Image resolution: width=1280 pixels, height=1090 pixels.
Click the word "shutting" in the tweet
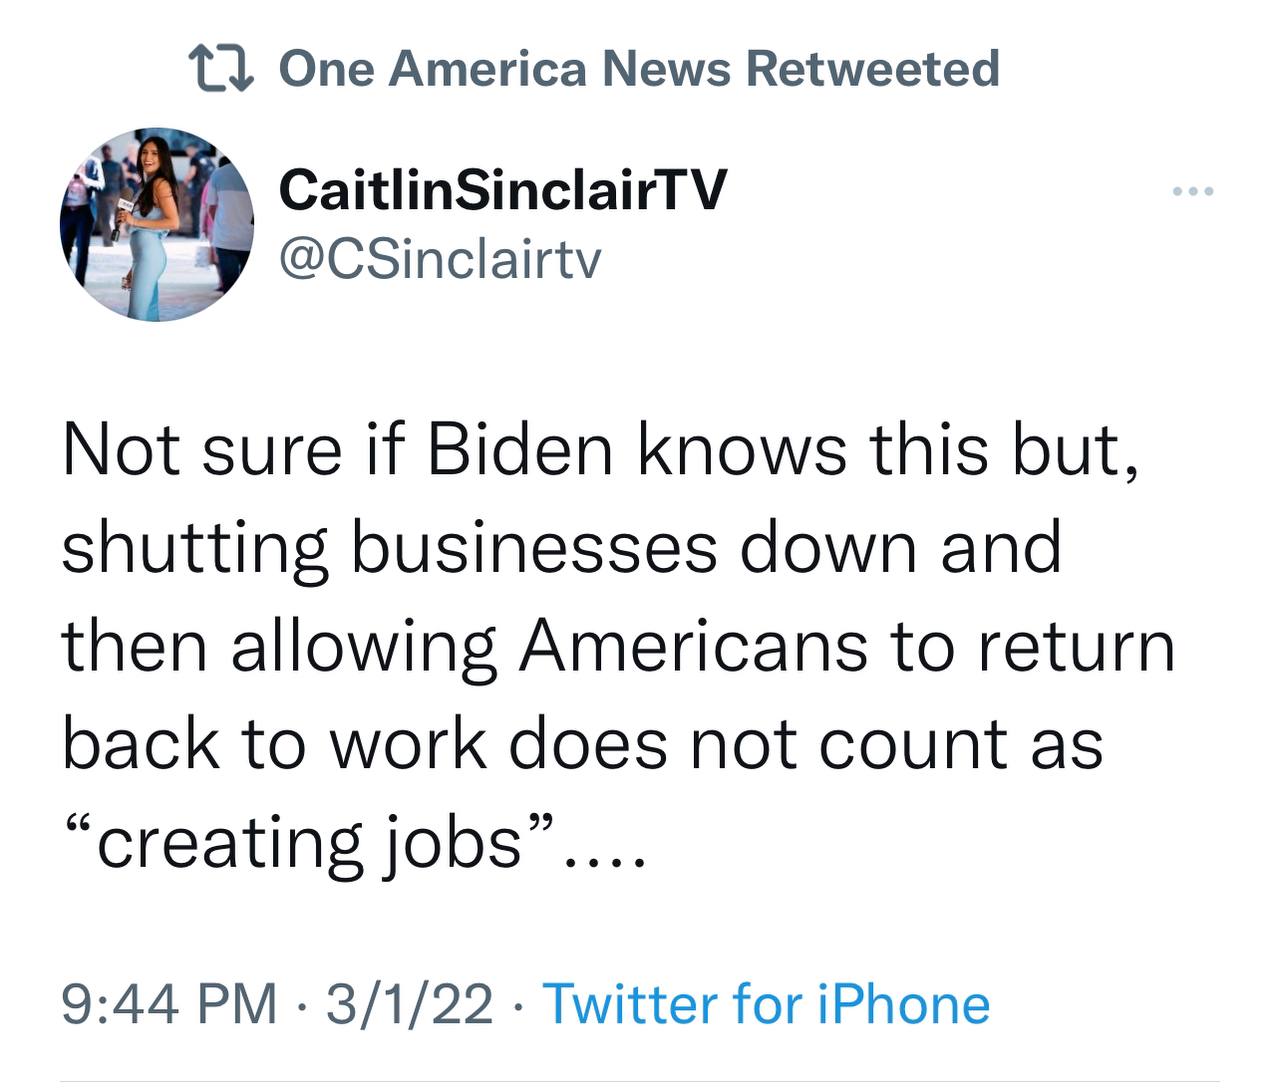click(195, 548)
